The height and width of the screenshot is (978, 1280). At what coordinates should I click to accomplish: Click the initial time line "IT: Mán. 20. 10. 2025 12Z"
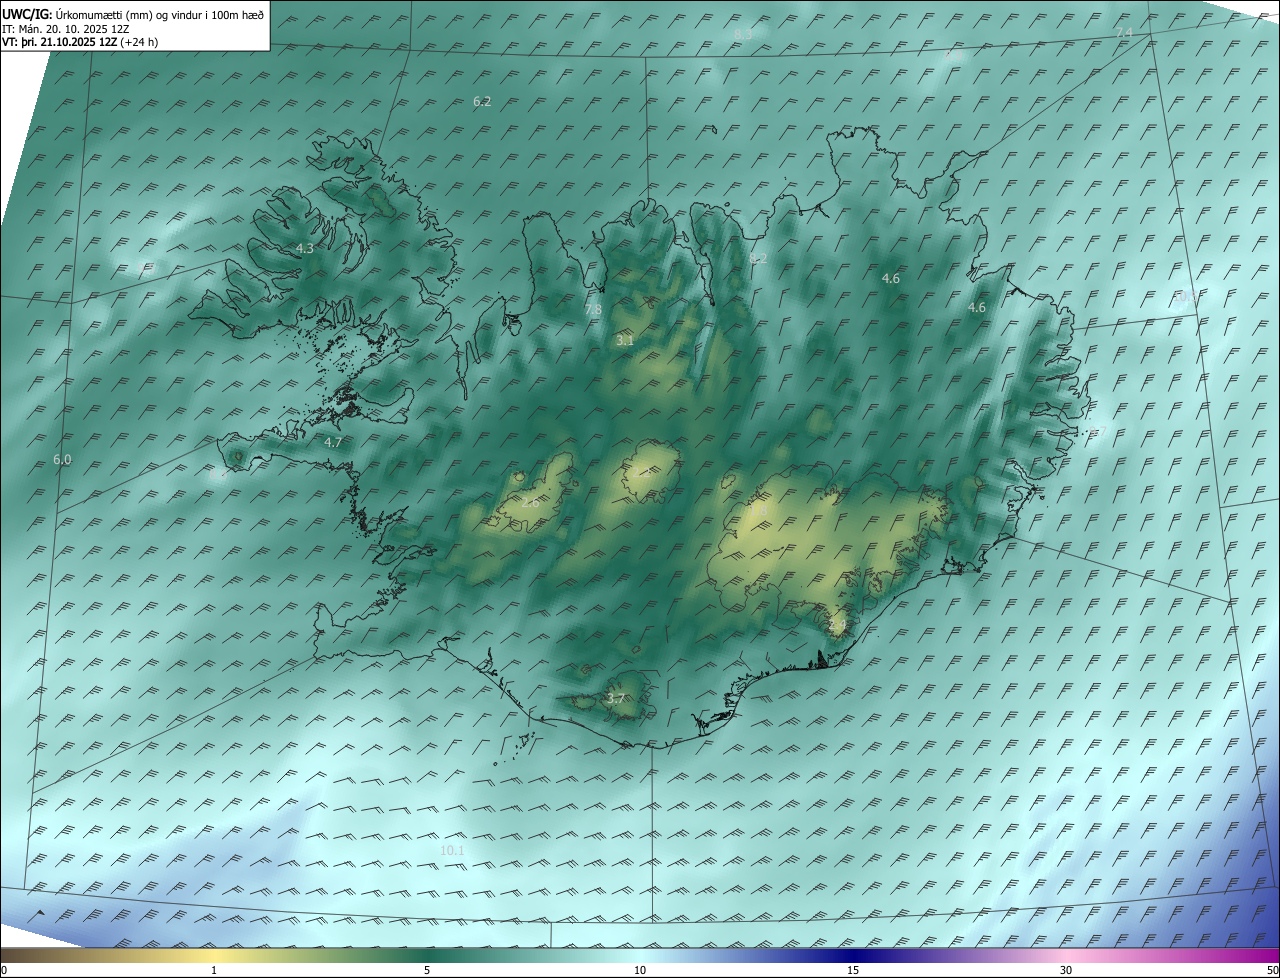[x=65, y=28]
